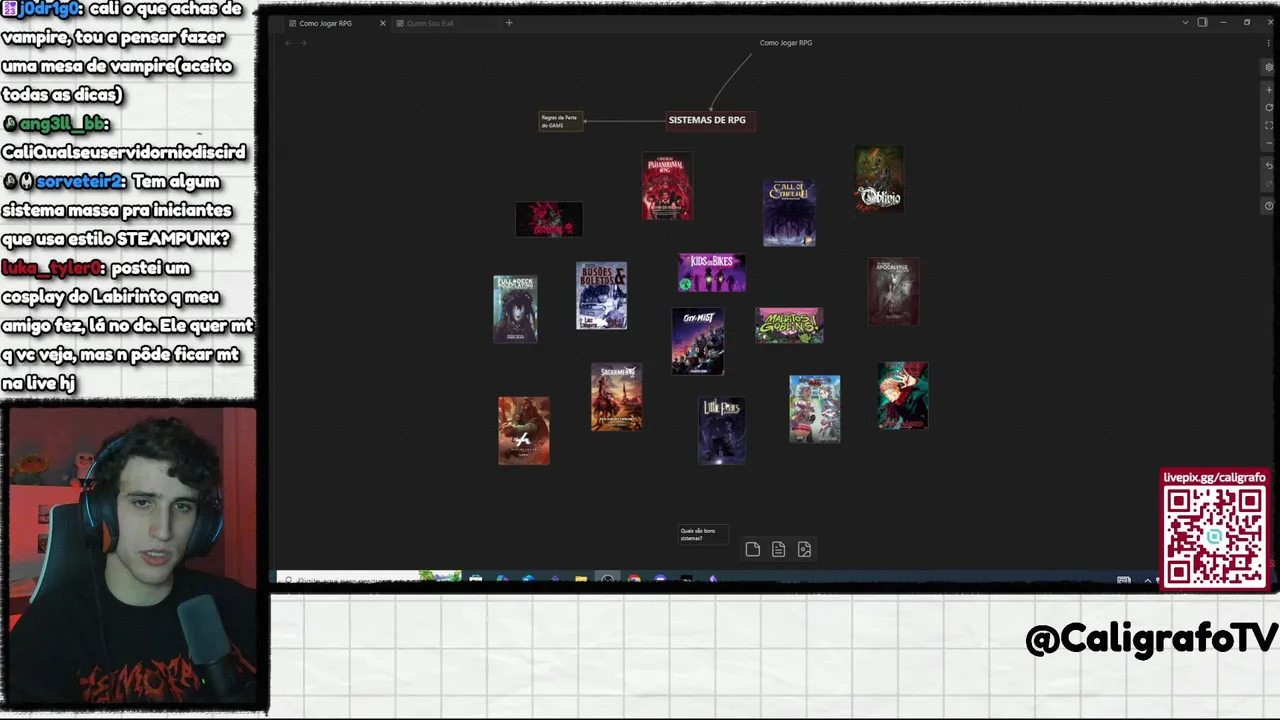
Task: Close the Como Jogar RPG tab
Action: click(x=382, y=23)
